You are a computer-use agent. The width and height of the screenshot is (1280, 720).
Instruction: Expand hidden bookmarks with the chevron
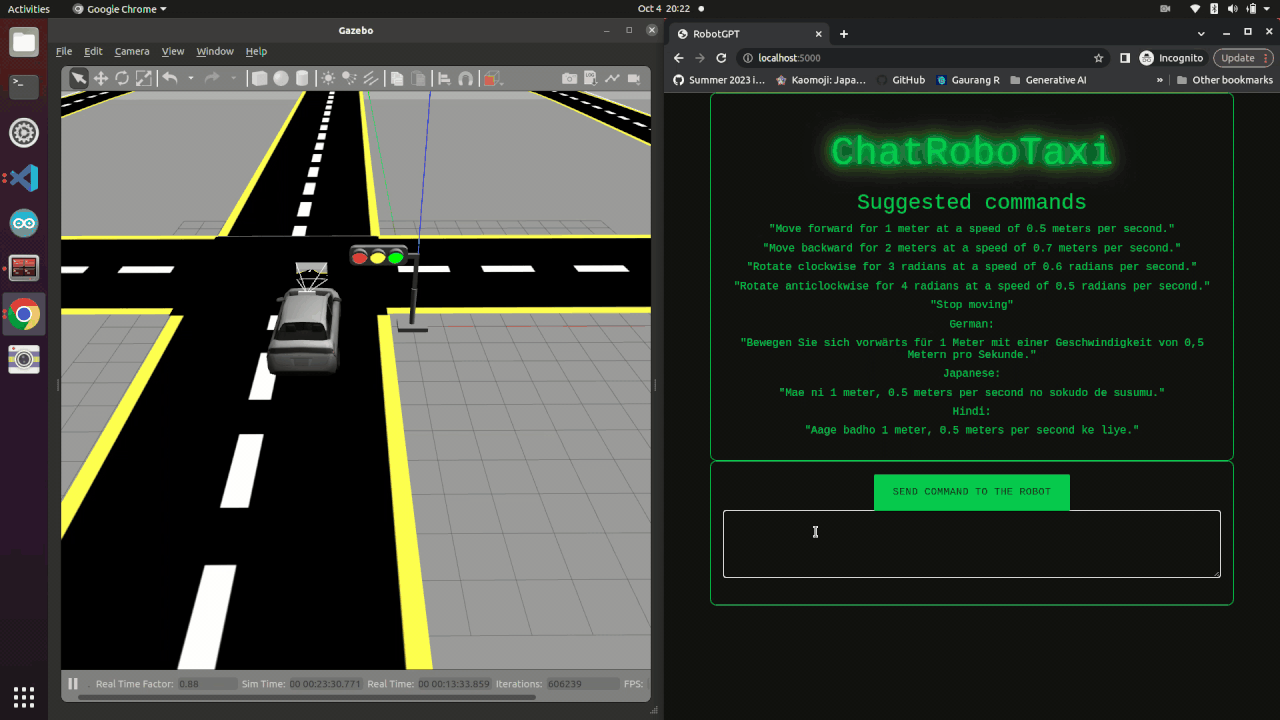(1160, 80)
